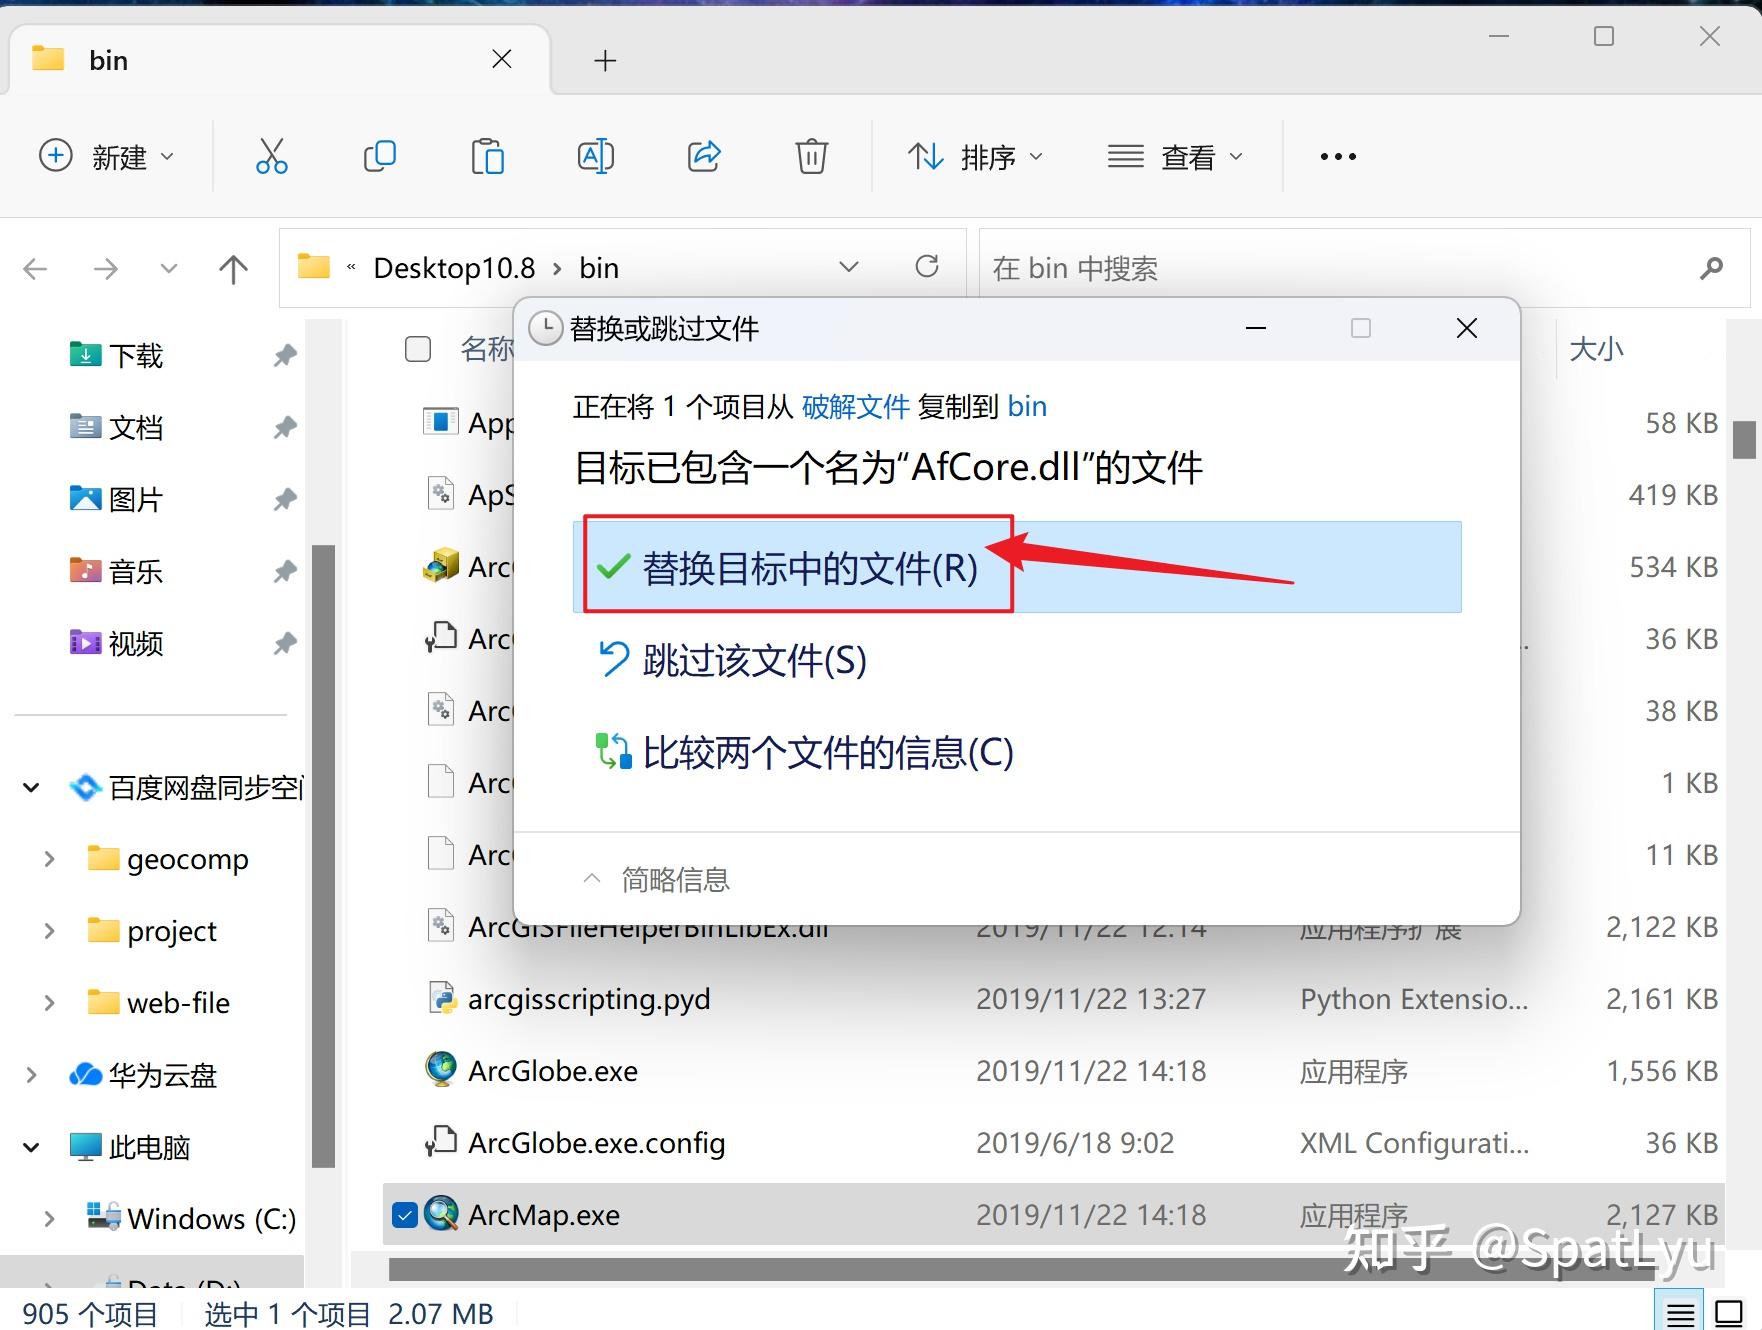This screenshot has height=1330, width=1762.
Task: Uncheck the ArcMap.exe checkbox
Action: coord(405,1215)
